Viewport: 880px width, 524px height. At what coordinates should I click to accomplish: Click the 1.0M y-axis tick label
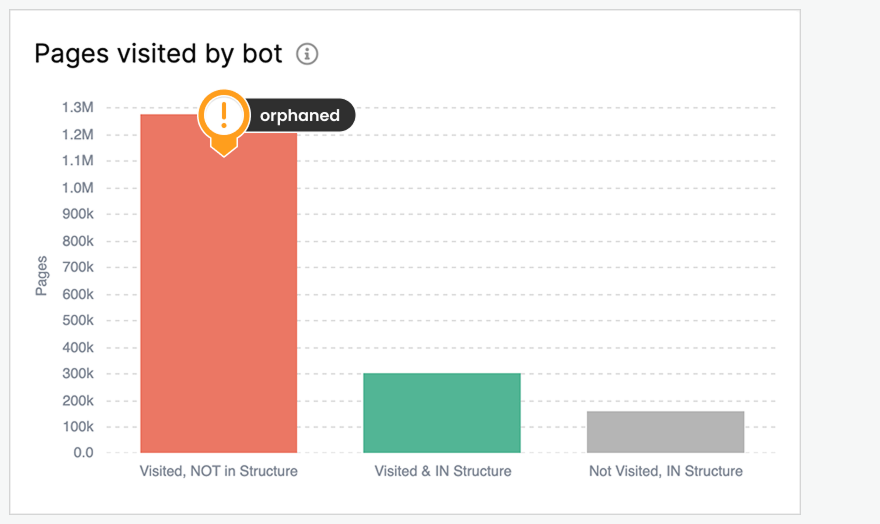tap(78, 188)
